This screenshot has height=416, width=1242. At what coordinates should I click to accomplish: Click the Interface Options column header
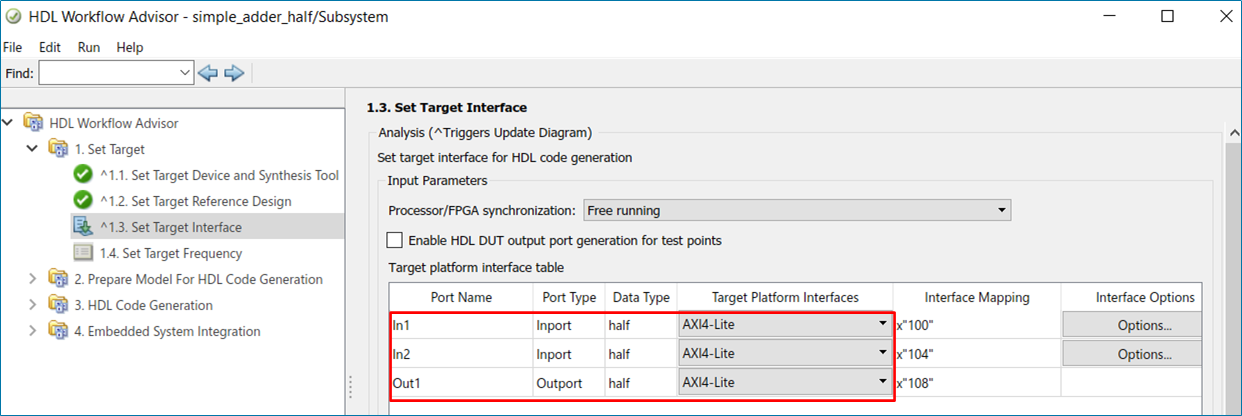point(1145,297)
